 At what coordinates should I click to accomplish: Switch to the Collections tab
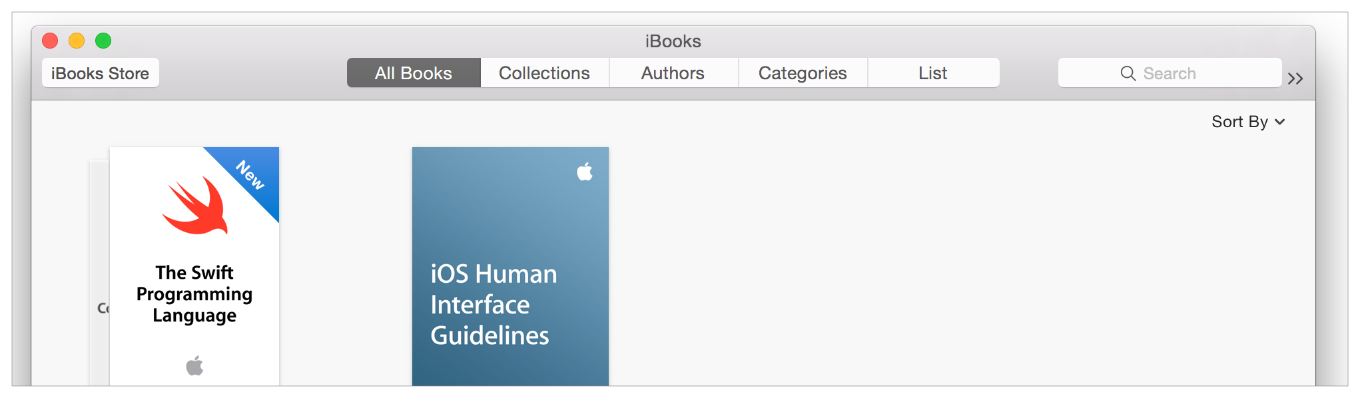(x=545, y=73)
